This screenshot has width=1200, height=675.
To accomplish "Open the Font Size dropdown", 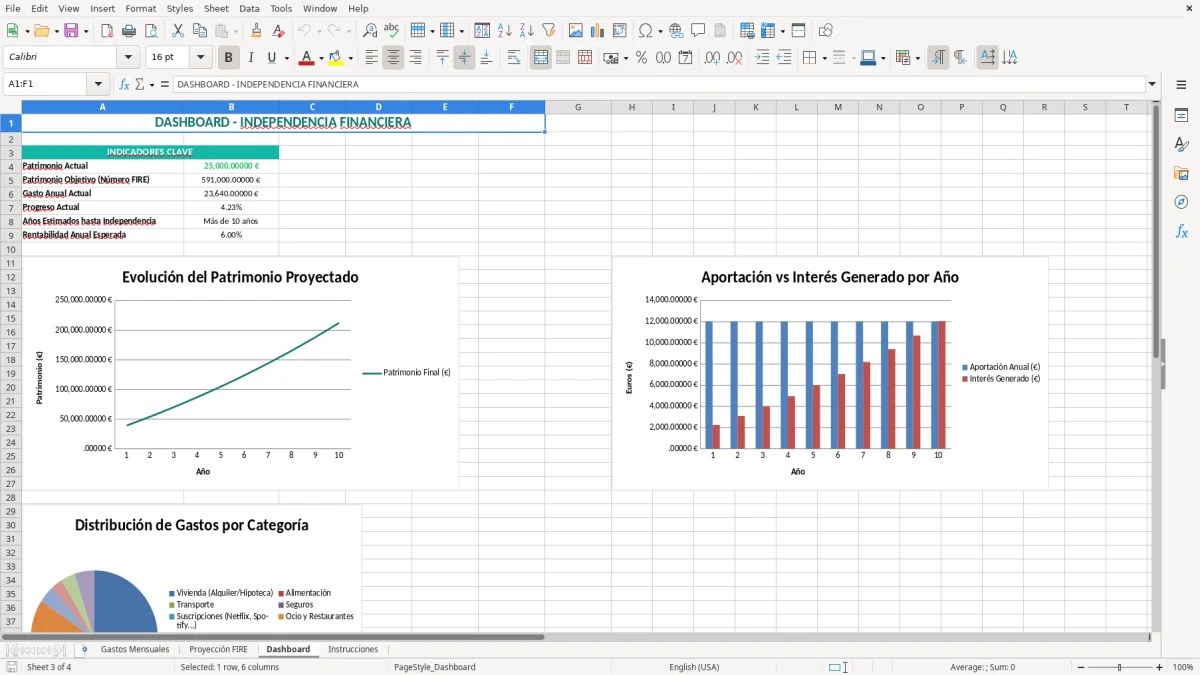I will tap(201, 58).
